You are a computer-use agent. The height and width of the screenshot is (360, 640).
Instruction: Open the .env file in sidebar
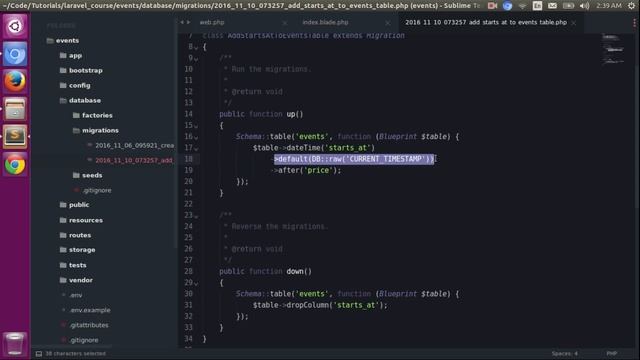pyautogui.click(x=76, y=295)
